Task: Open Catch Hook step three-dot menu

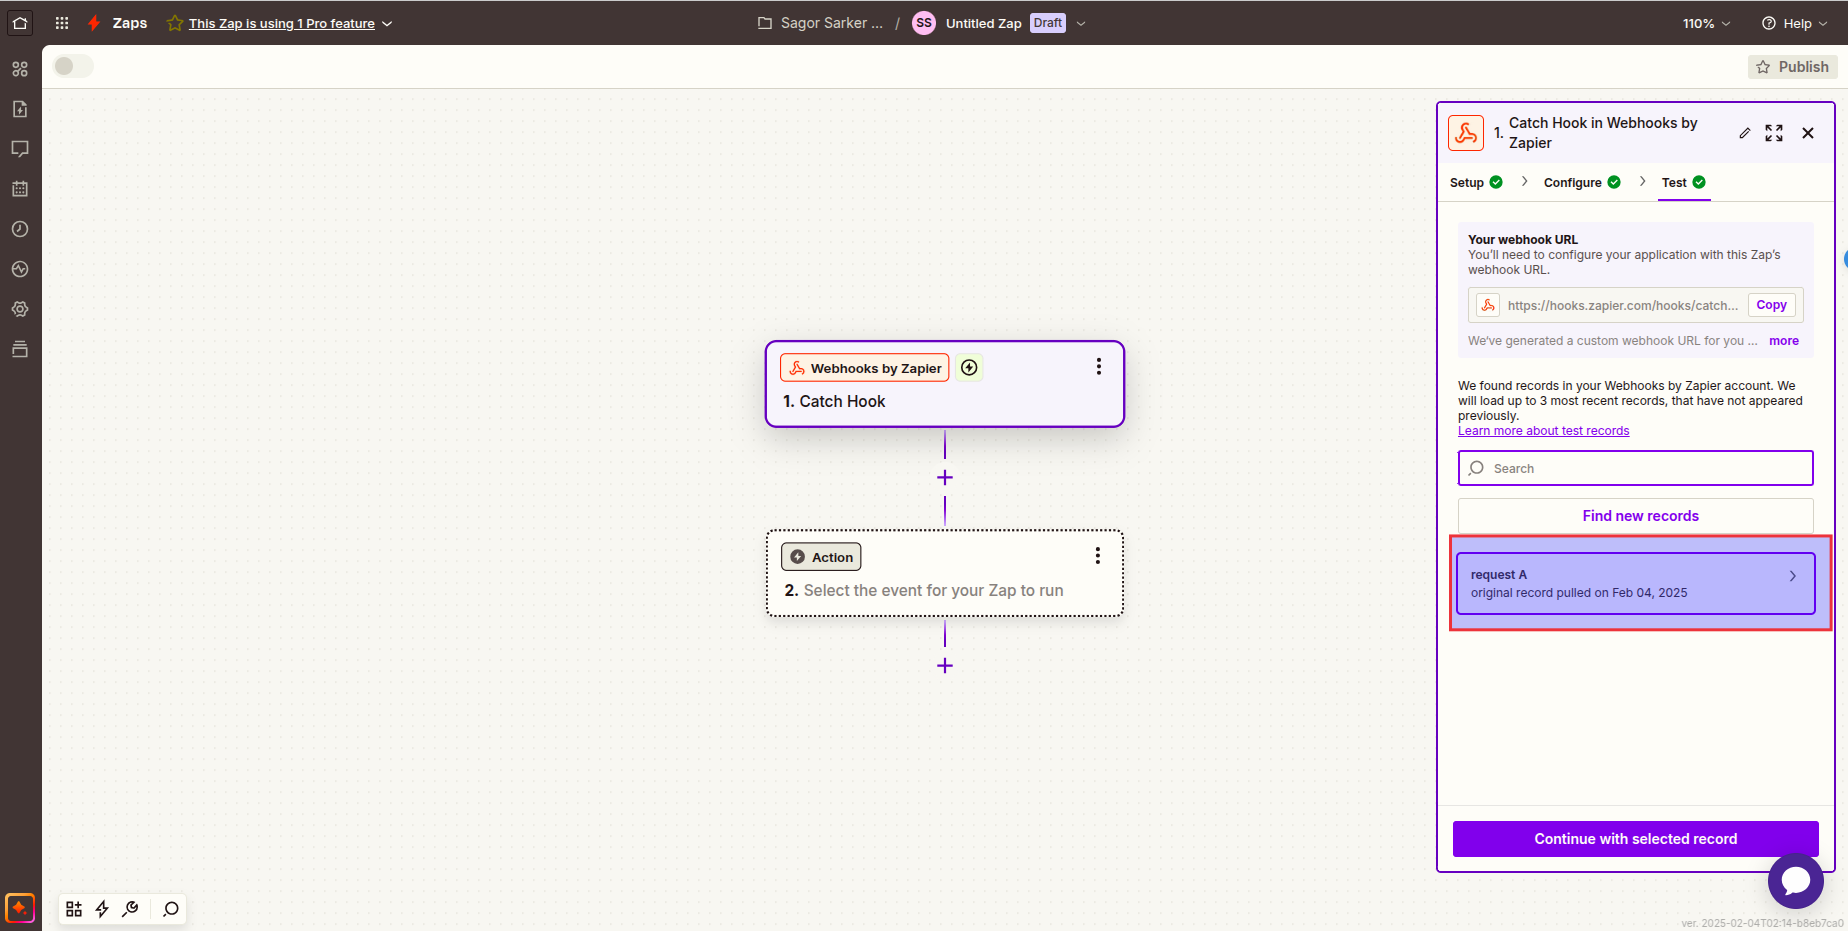Action: click(1099, 367)
